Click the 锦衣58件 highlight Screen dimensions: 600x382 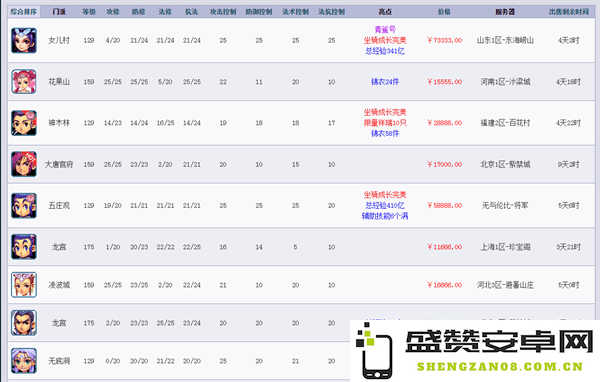pos(385,134)
